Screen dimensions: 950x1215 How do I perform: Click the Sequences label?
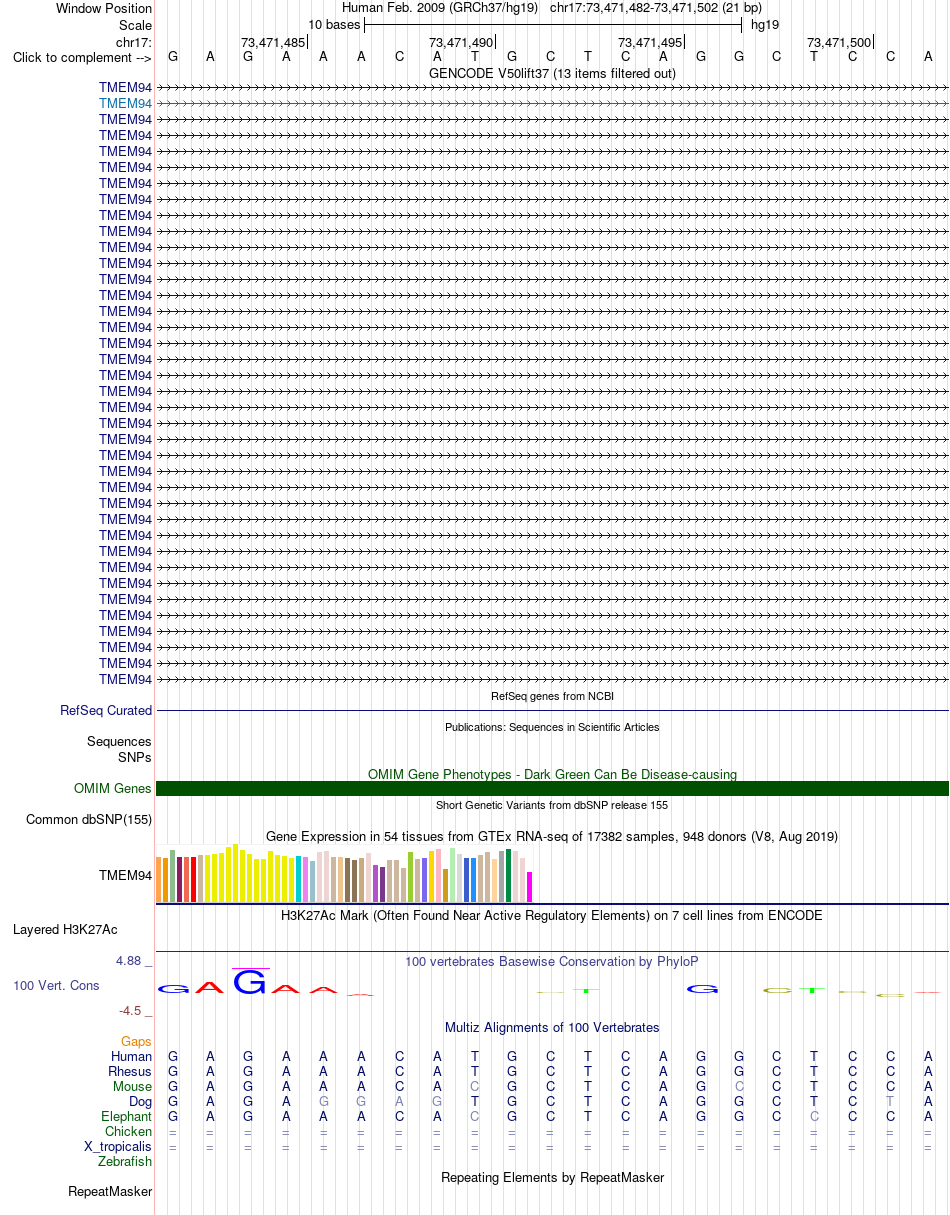119,742
